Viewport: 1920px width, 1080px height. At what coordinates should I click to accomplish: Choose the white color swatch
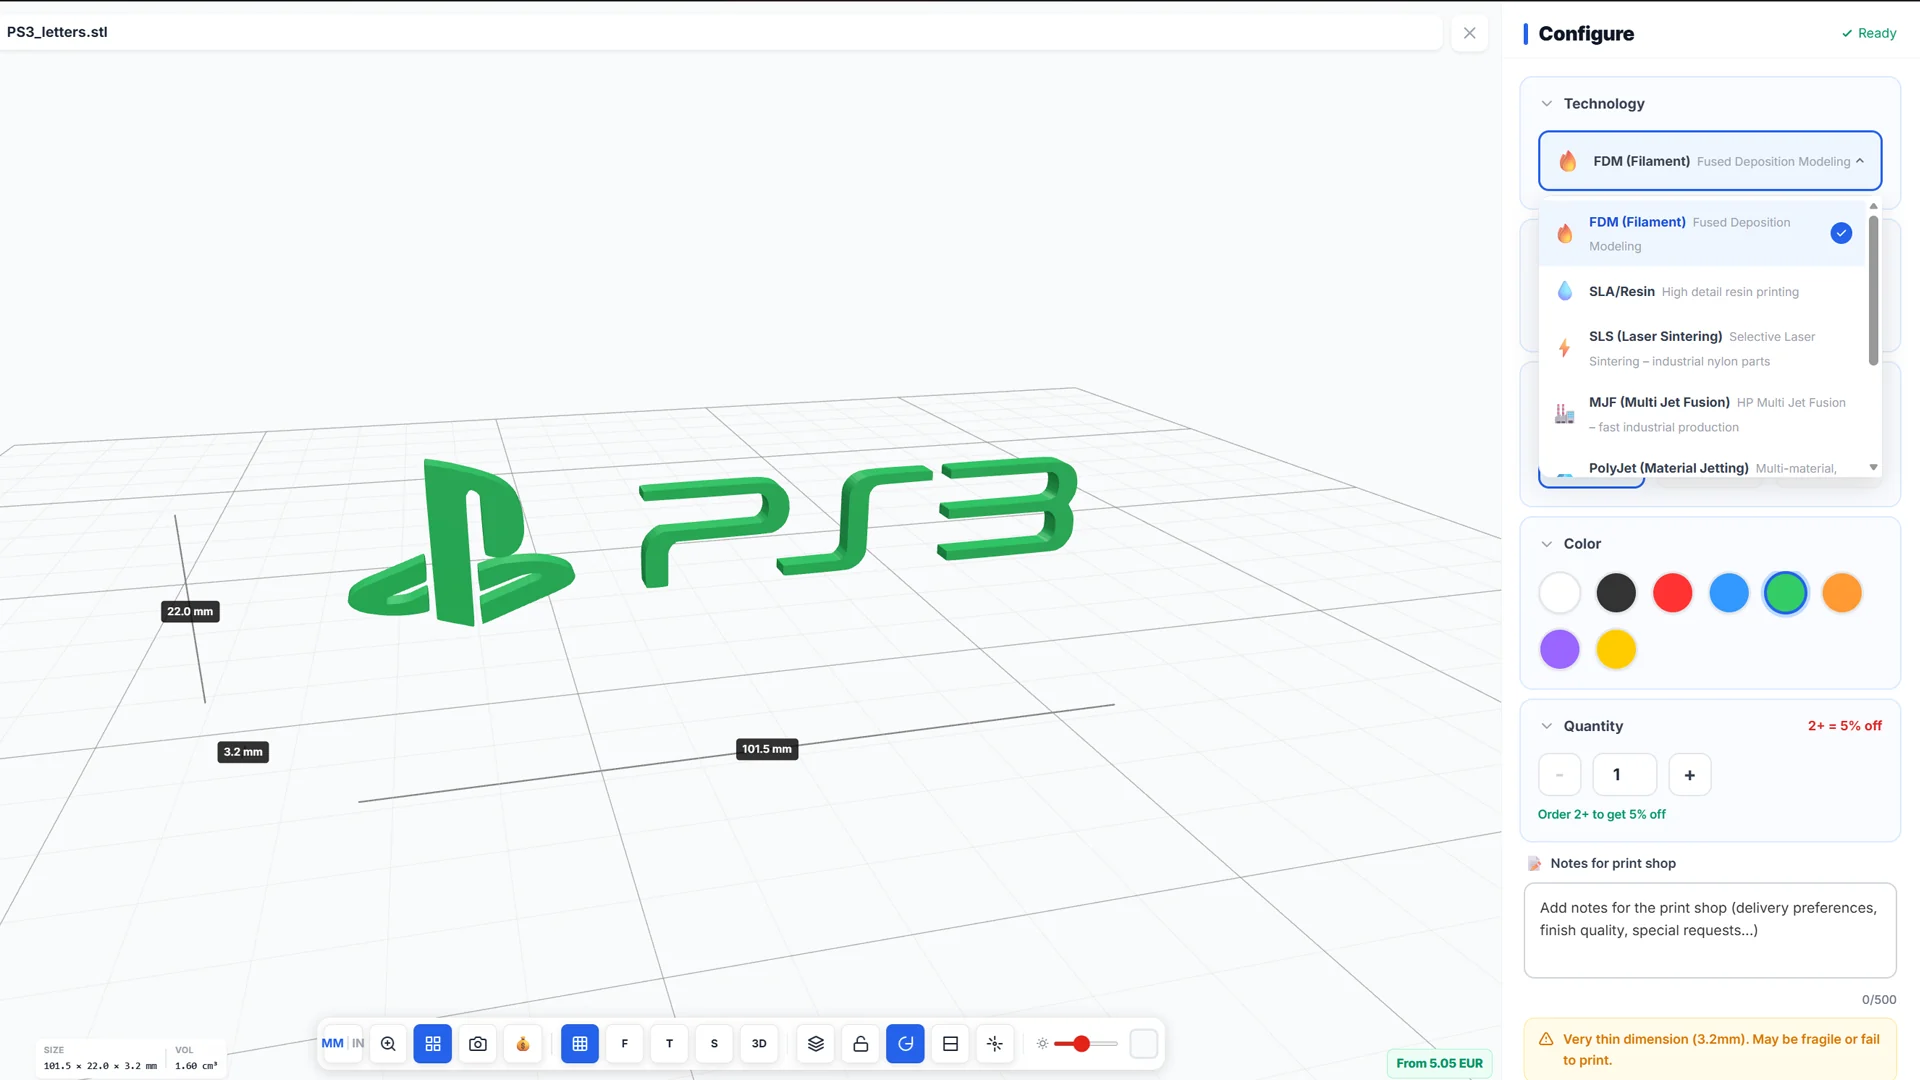(x=1560, y=593)
